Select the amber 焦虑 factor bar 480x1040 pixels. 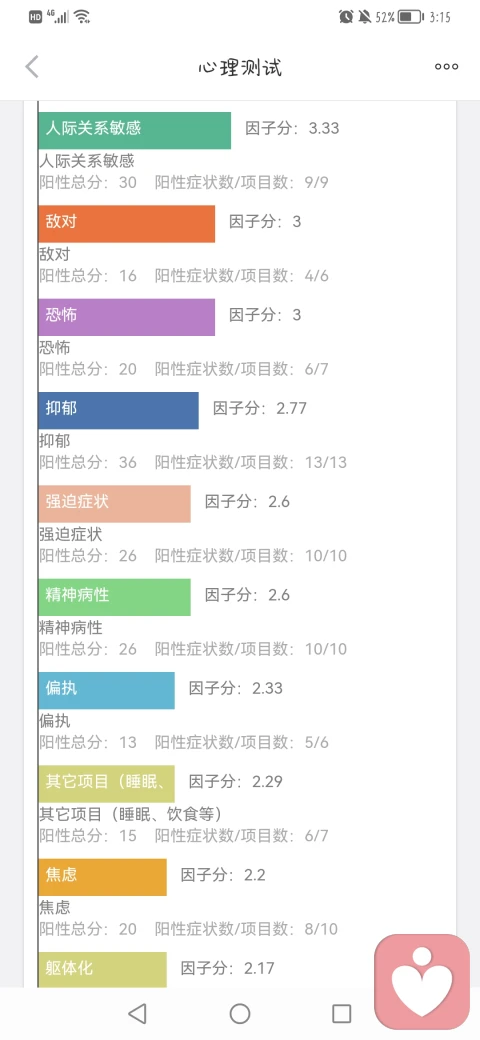103,877
